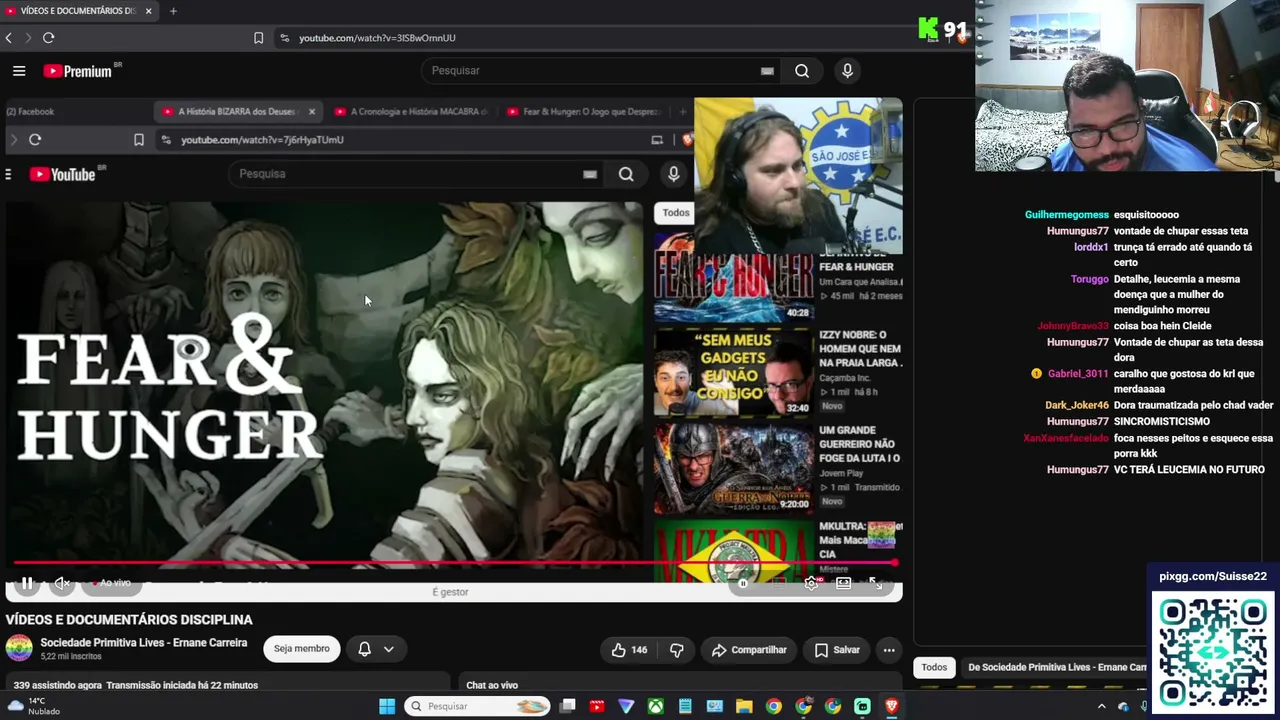Open a new browser tab with plus button

[173, 11]
